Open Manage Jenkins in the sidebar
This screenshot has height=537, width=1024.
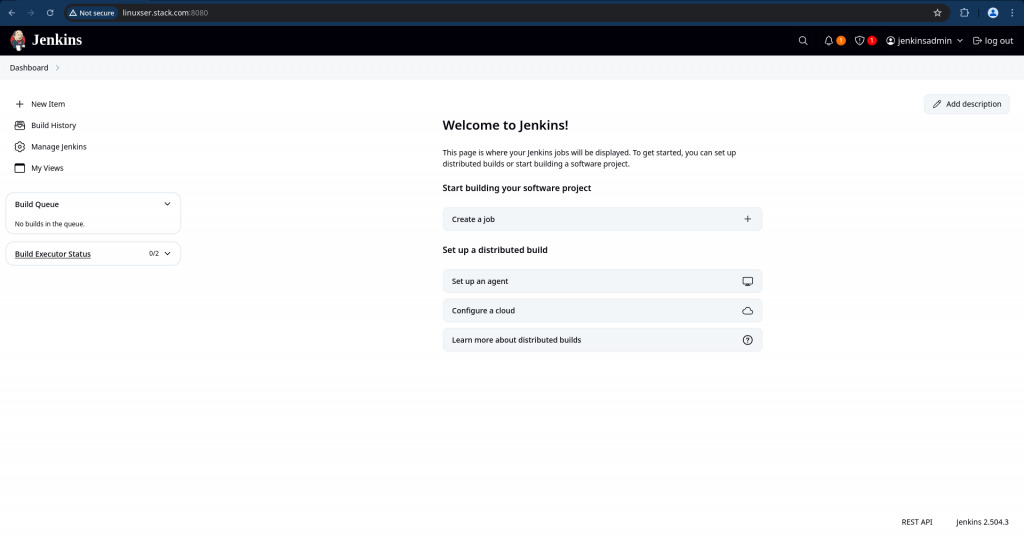[59, 147]
